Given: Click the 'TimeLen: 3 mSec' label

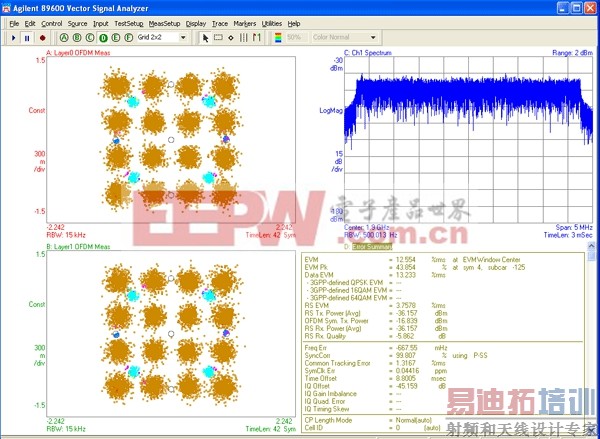Looking at the screenshot, I should tap(568, 235).
